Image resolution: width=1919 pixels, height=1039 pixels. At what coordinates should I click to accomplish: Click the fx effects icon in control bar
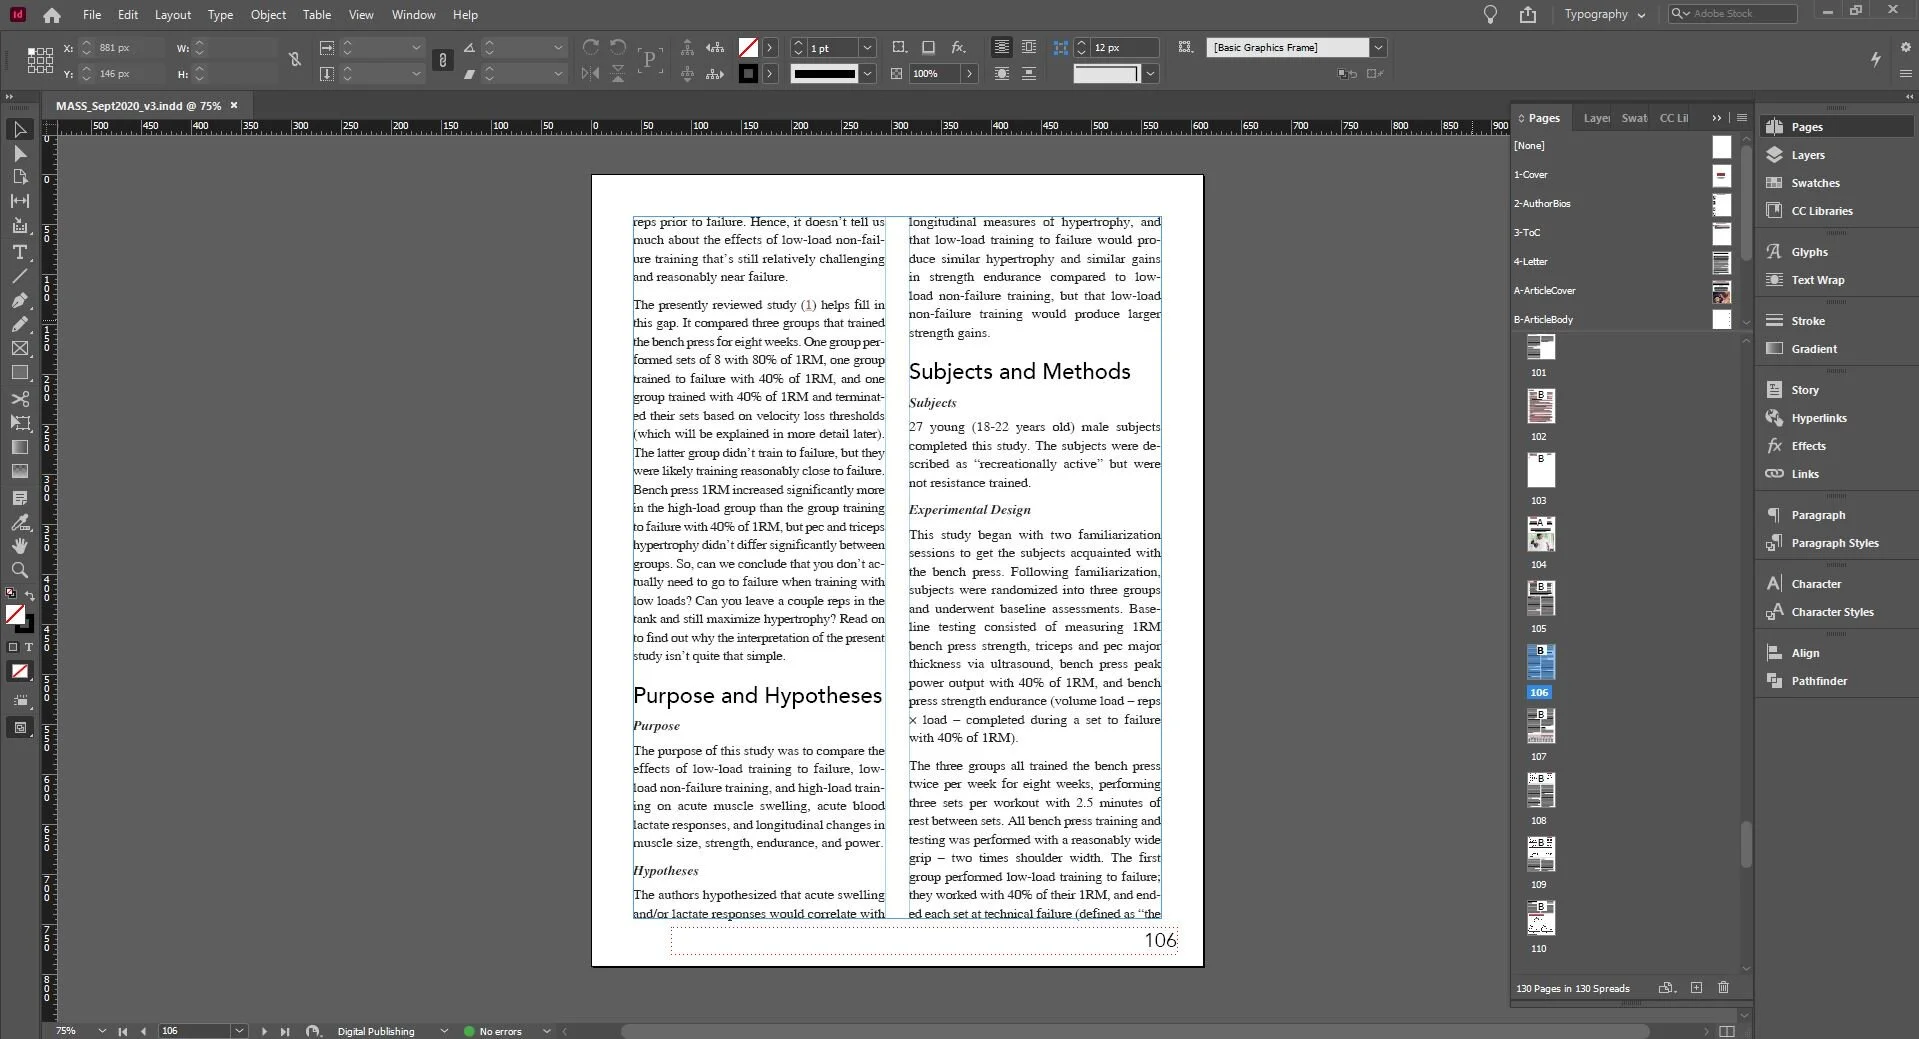[x=958, y=47]
